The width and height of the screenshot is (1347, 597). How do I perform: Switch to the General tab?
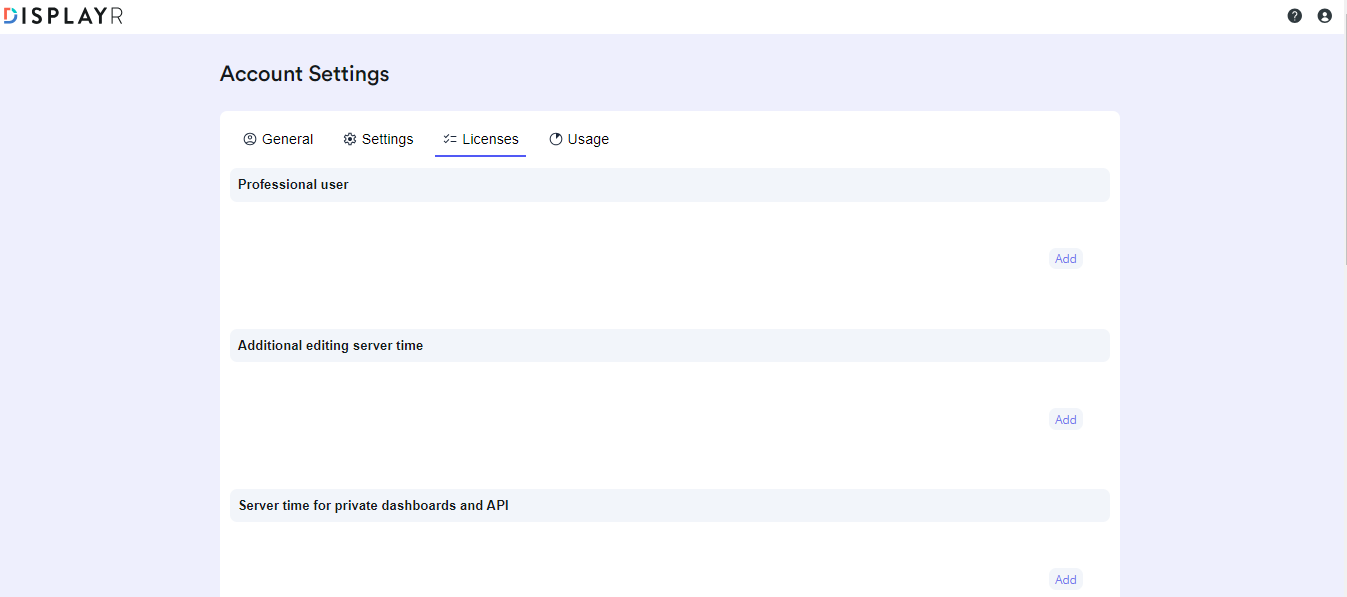pyautogui.click(x=279, y=139)
